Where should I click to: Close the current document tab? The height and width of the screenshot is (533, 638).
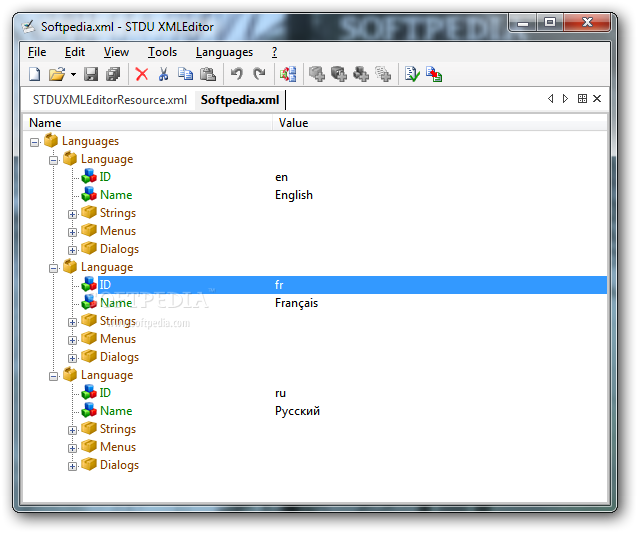[x=597, y=98]
